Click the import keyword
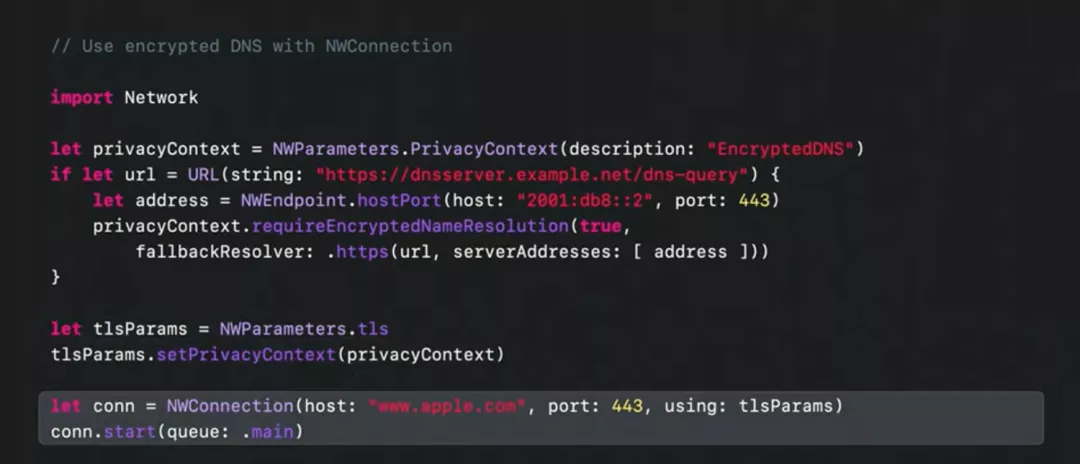Image resolution: width=1080 pixels, height=464 pixels. coord(81,98)
